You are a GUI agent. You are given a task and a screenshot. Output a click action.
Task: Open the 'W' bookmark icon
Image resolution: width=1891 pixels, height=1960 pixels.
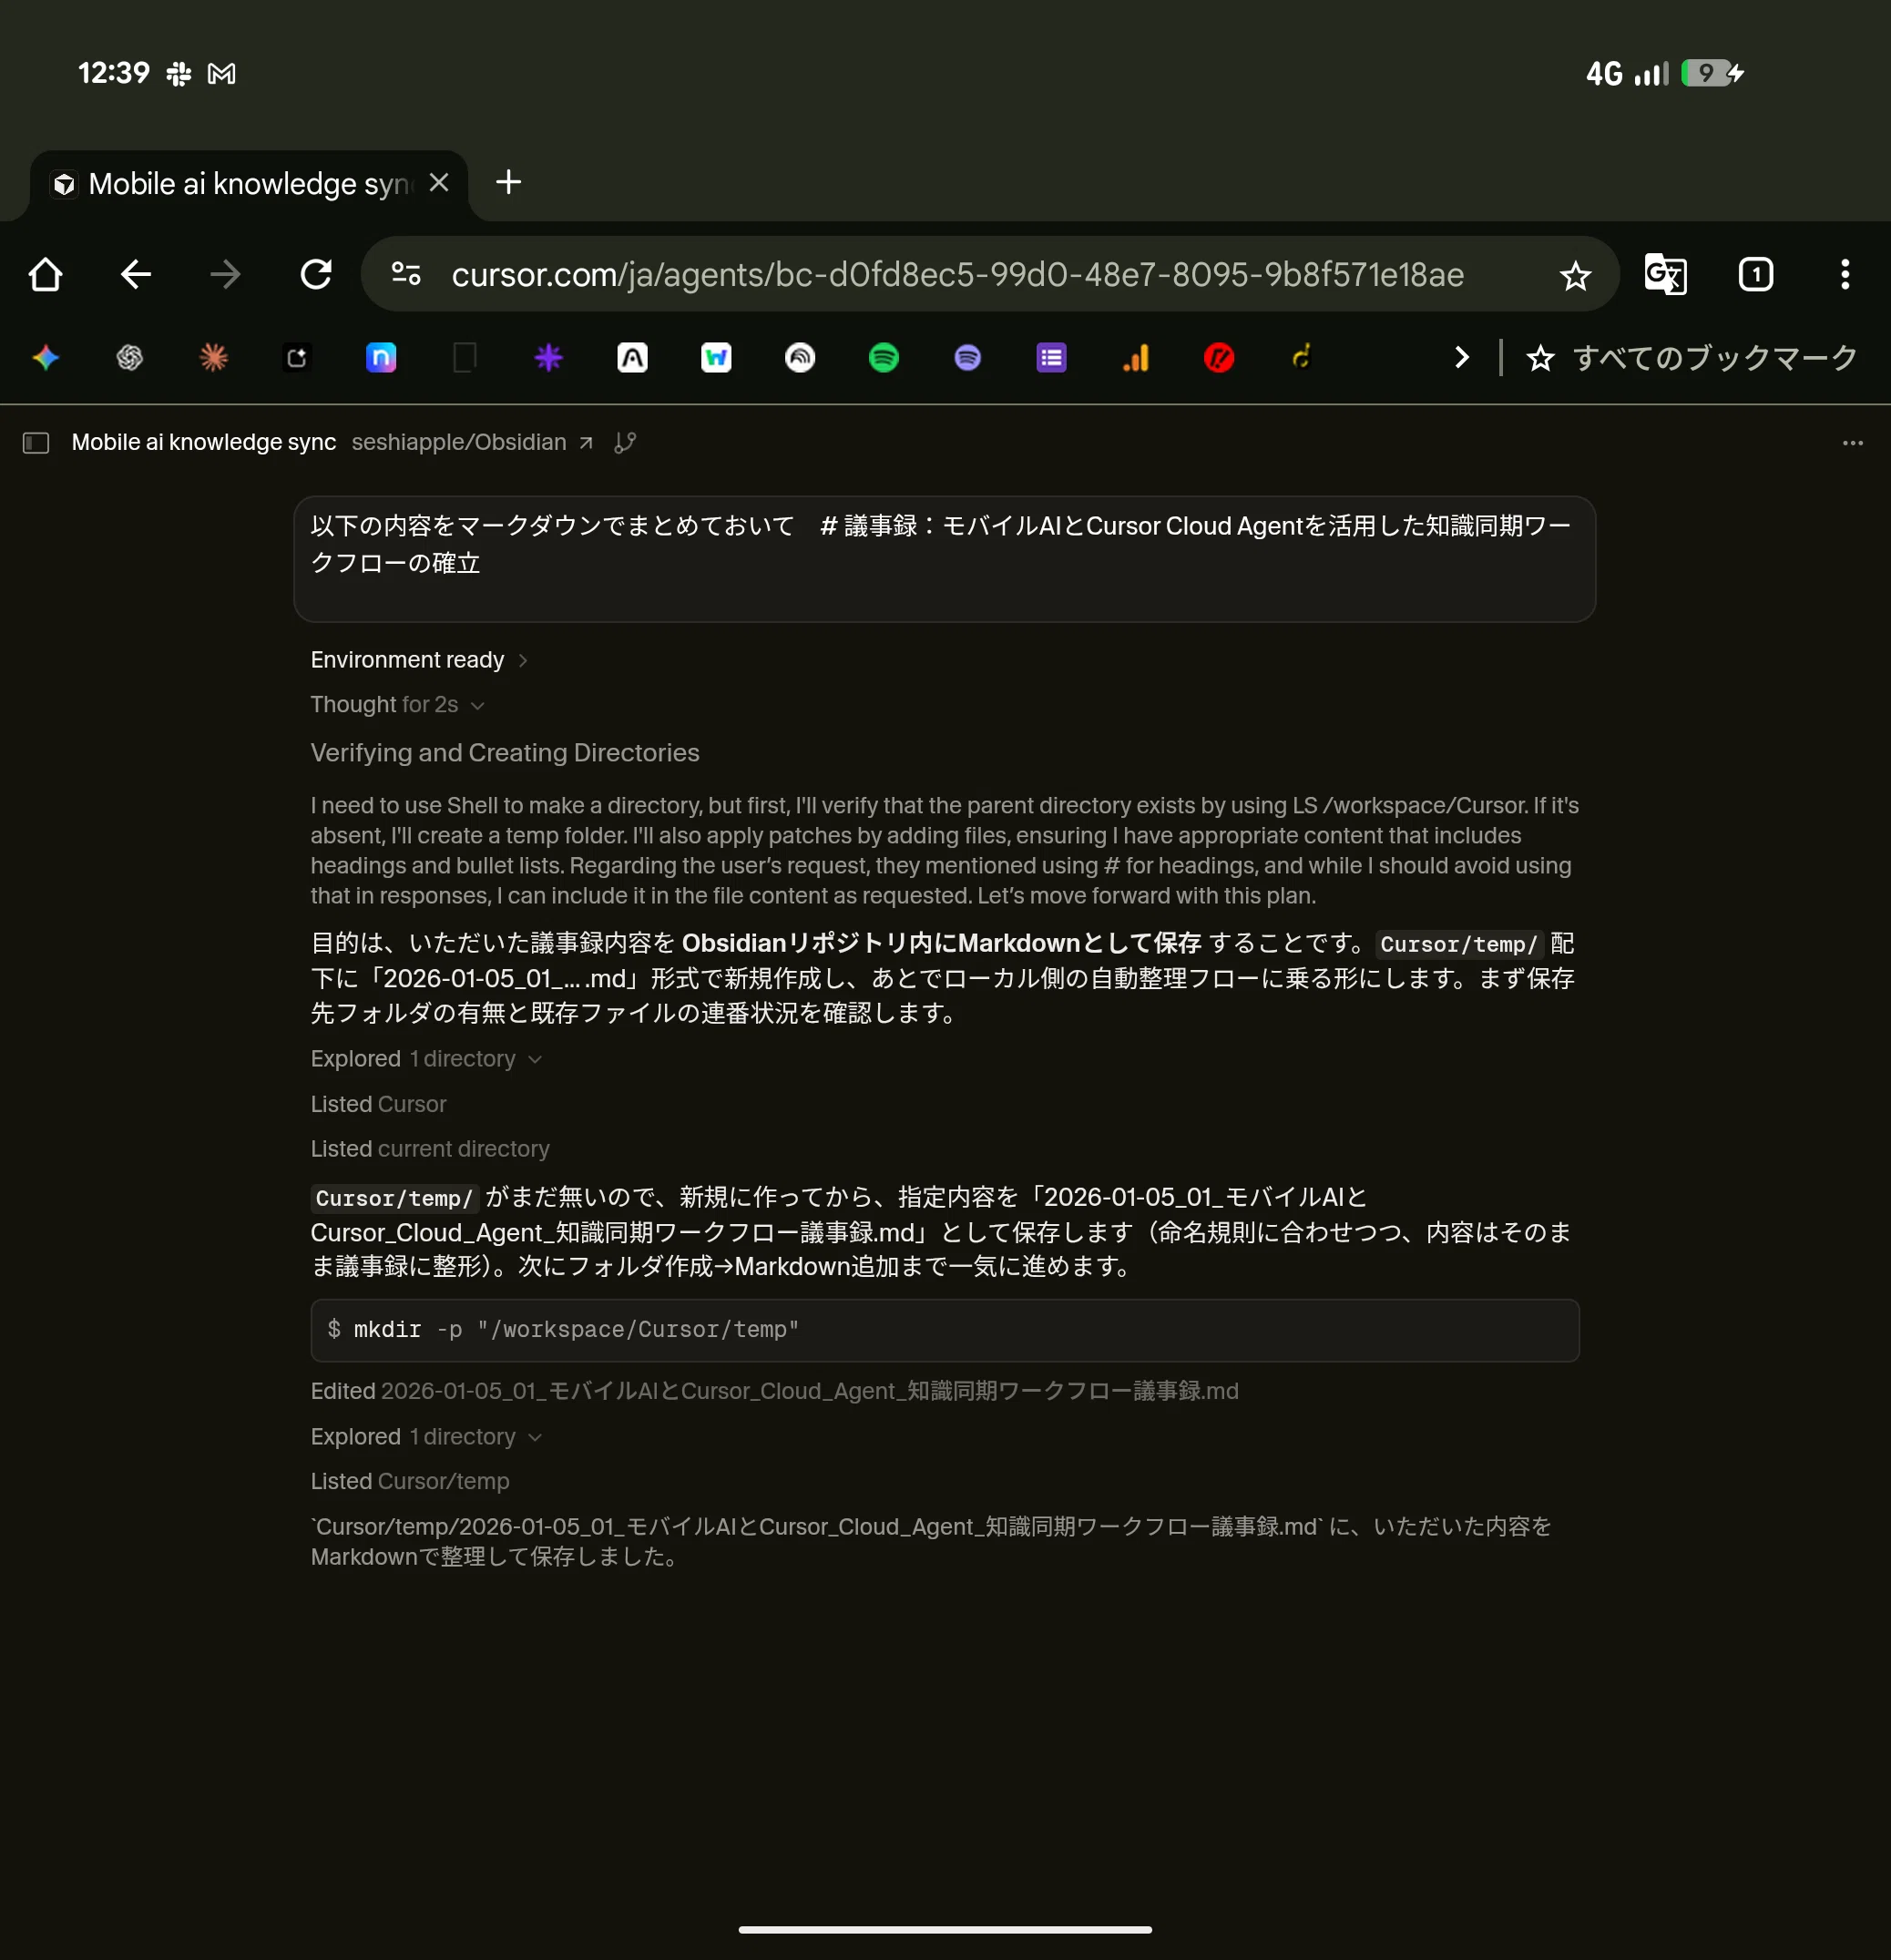(x=716, y=357)
